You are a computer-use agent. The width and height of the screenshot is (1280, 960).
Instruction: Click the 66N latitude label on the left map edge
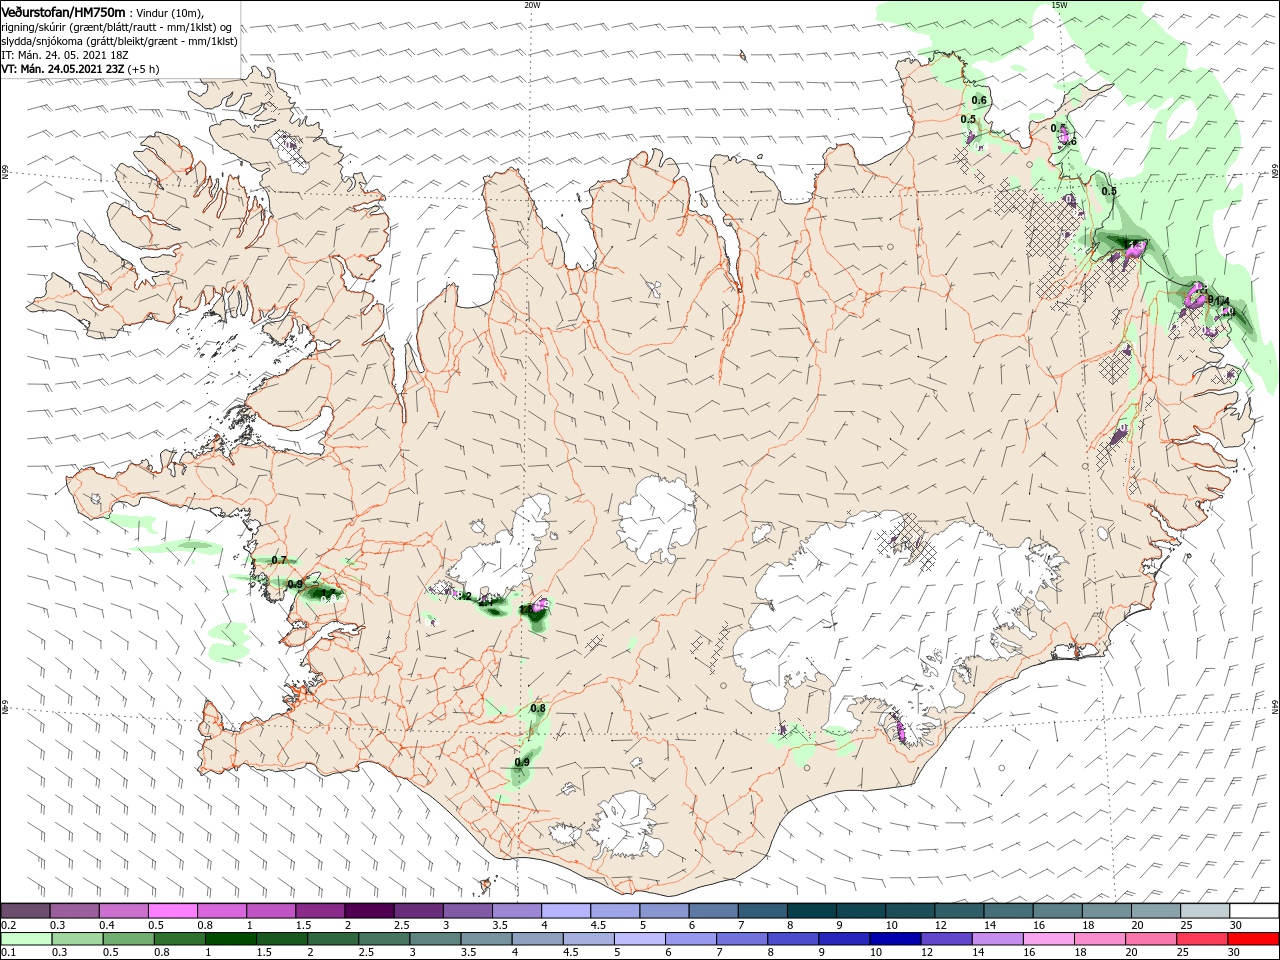click(5, 172)
